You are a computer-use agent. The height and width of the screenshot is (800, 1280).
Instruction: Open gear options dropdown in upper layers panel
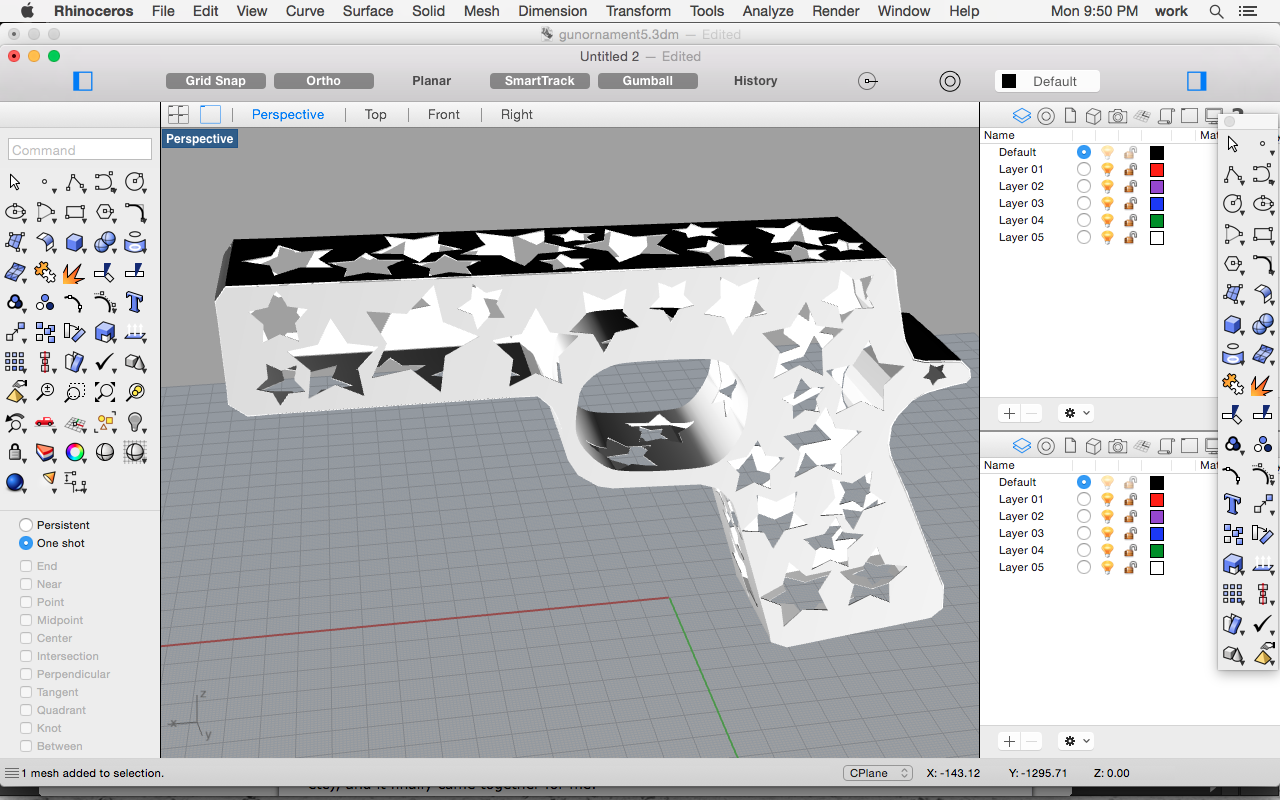(x=1077, y=413)
